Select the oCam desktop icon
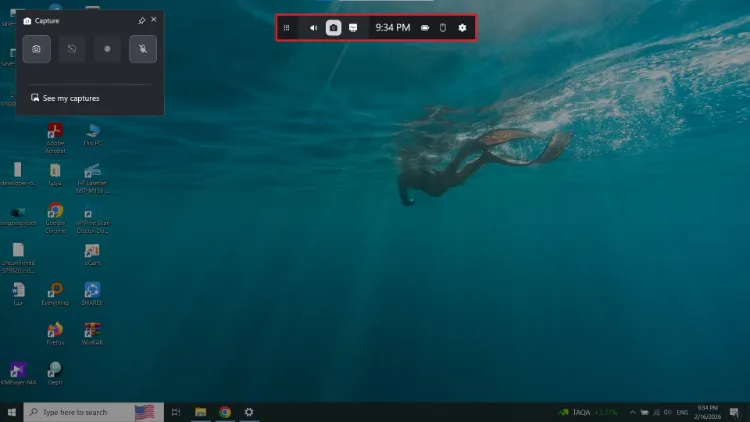The height and width of the screenshot is (422, 750). pyautogui.click(x=92, y=255)
